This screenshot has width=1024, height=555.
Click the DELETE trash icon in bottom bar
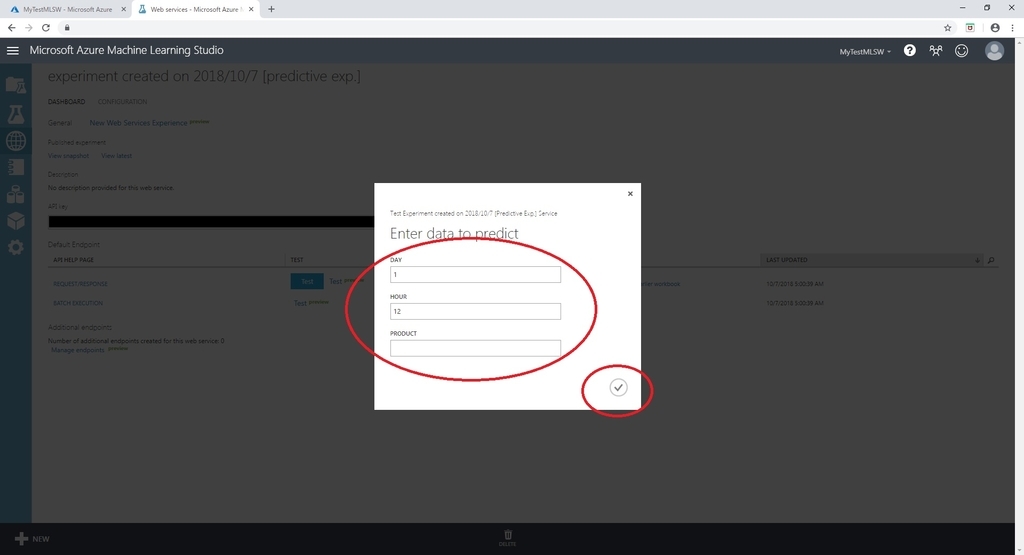pyautogui.click(x=507, y=538)
